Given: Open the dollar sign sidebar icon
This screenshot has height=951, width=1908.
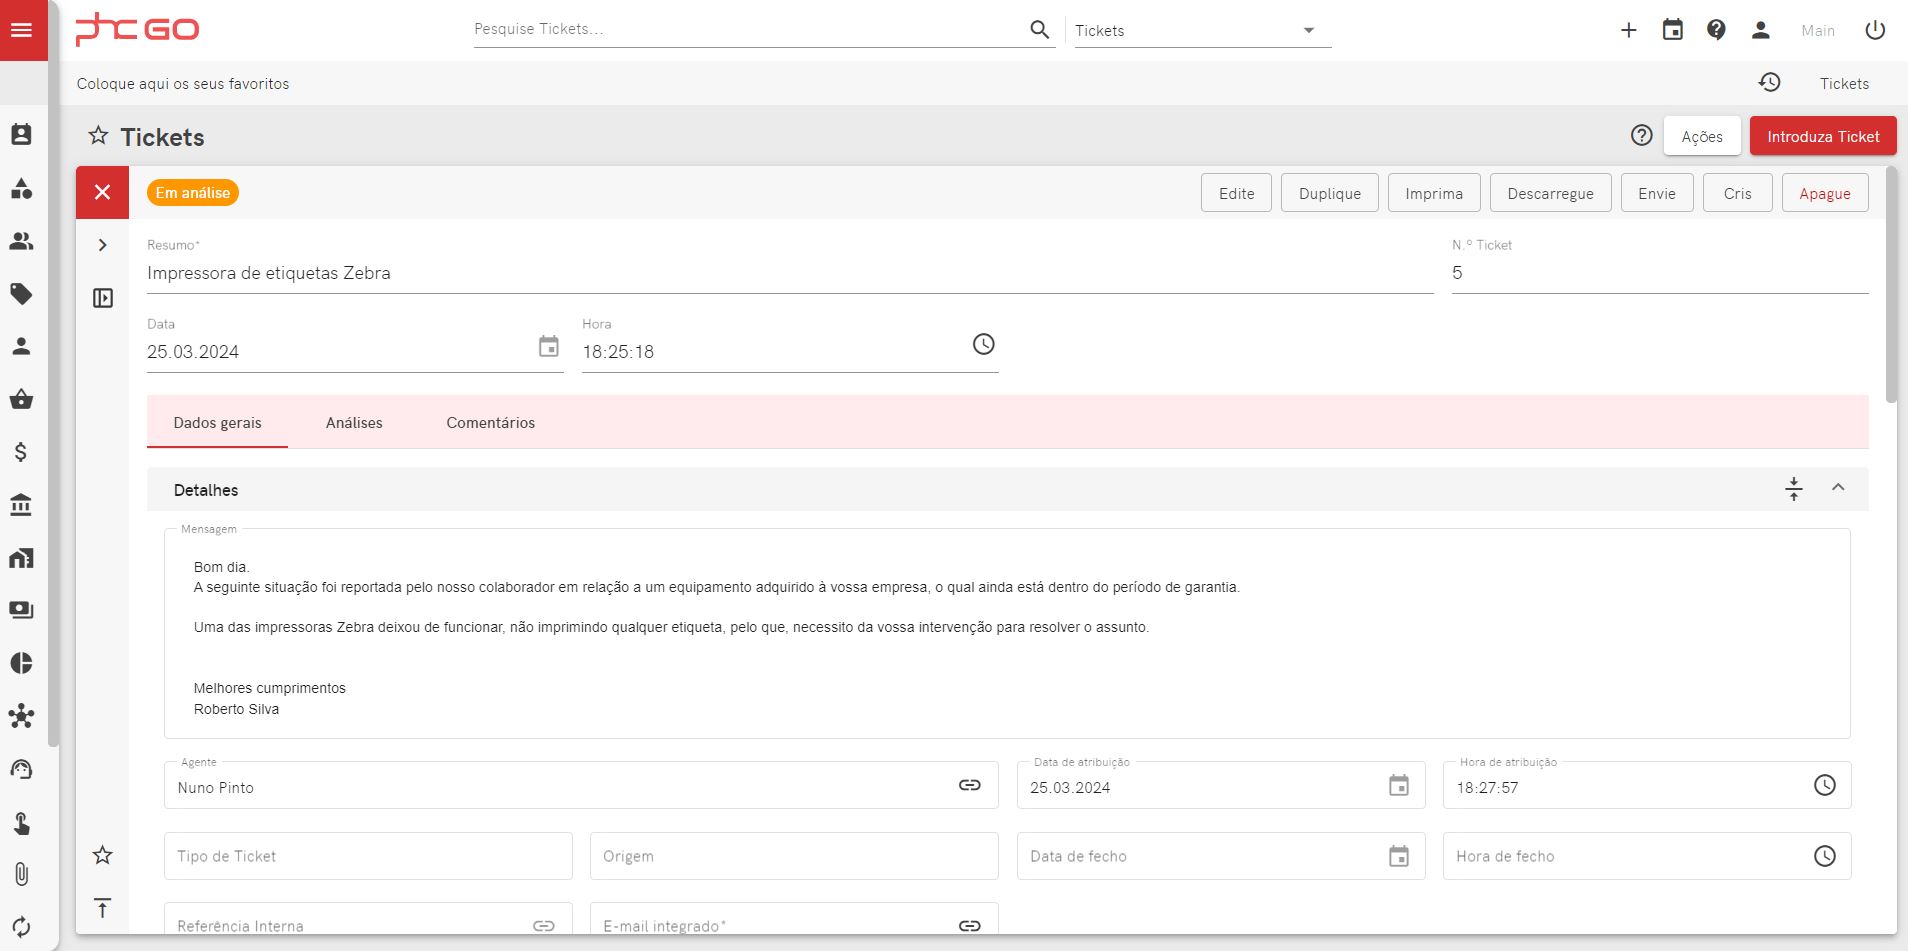Looking at the screenshot, I should [x=21, y=452].
